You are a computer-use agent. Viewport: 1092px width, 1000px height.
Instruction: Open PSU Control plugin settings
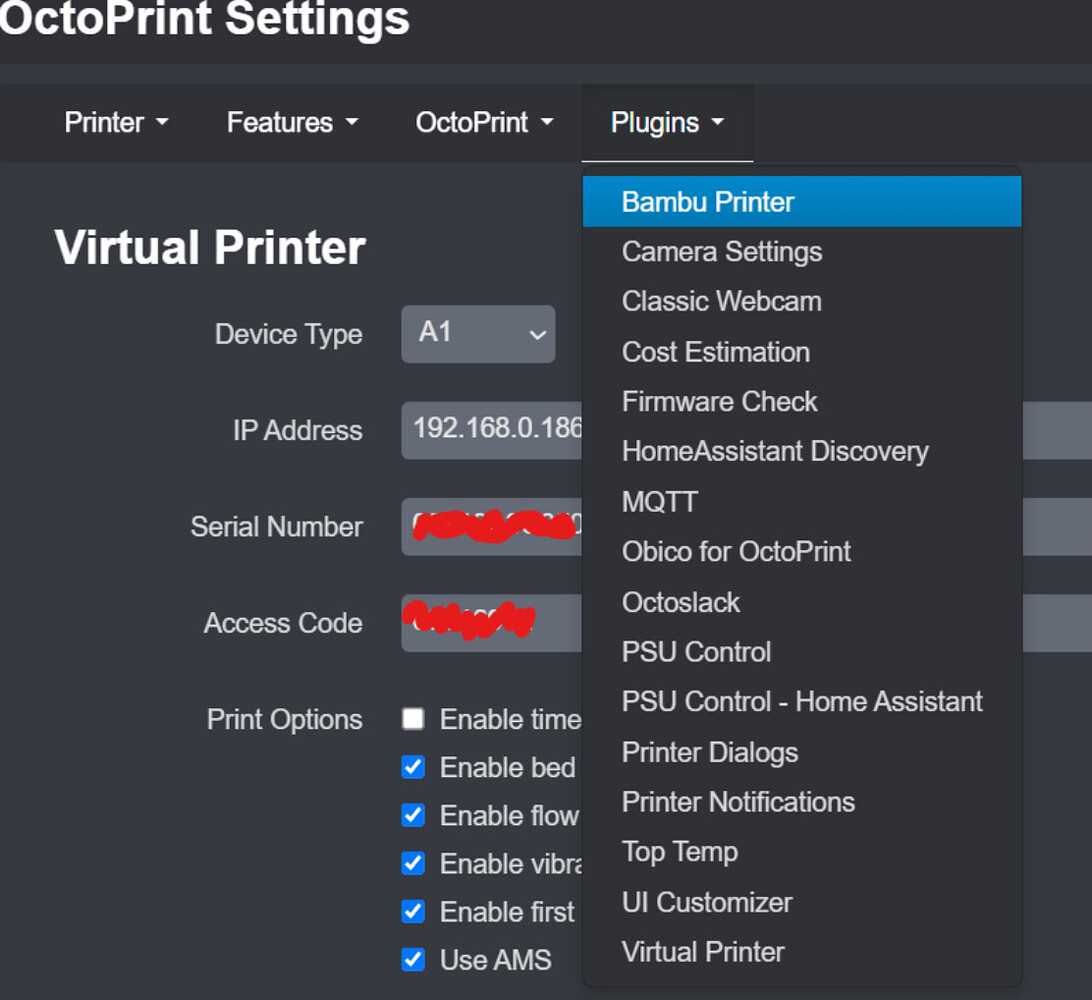[x=696, y=651]
